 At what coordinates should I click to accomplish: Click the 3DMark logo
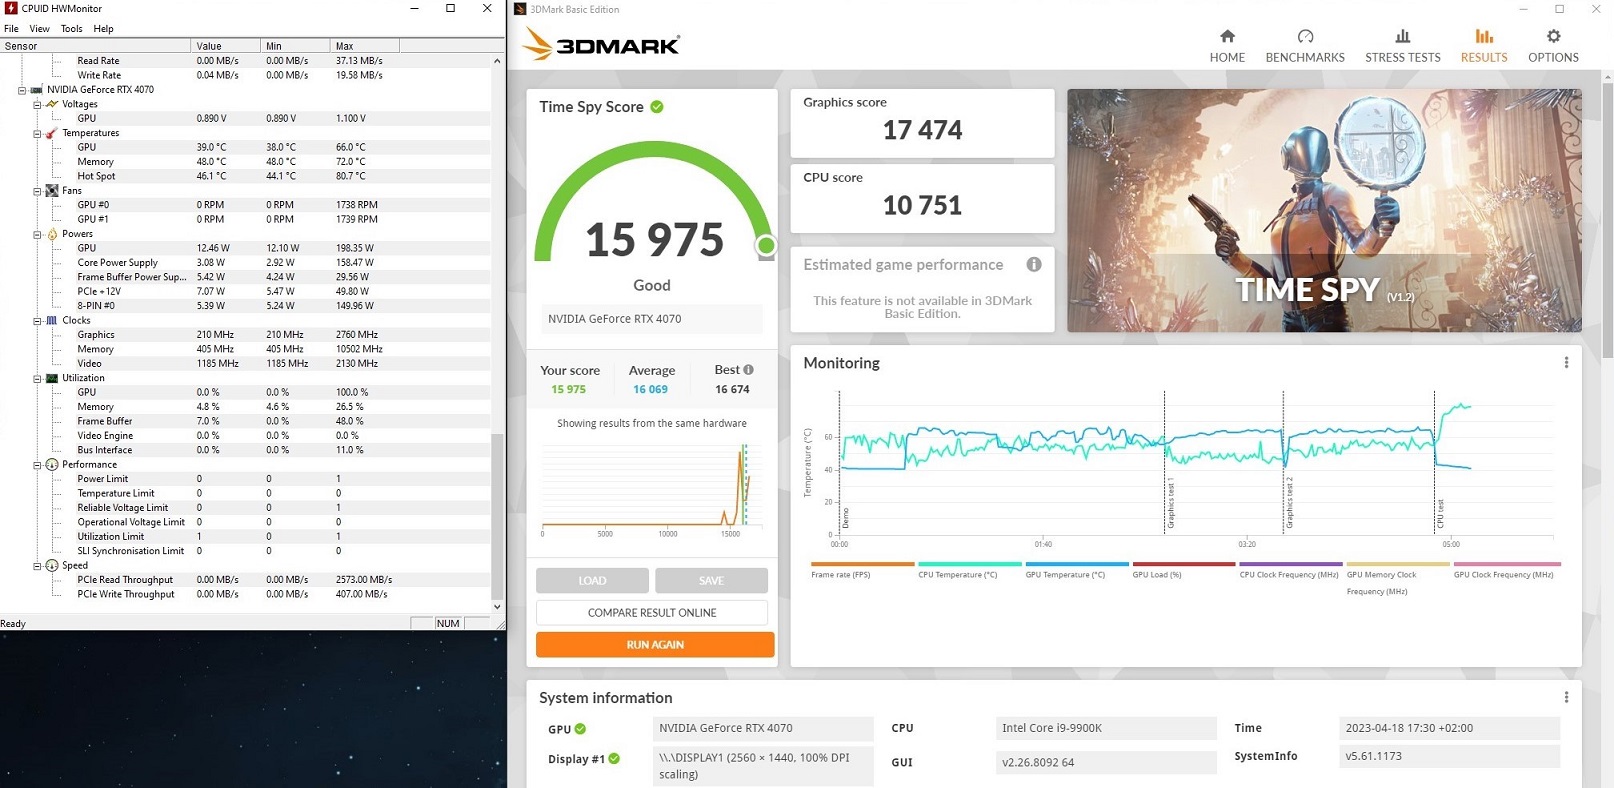(x=601, y=45)
